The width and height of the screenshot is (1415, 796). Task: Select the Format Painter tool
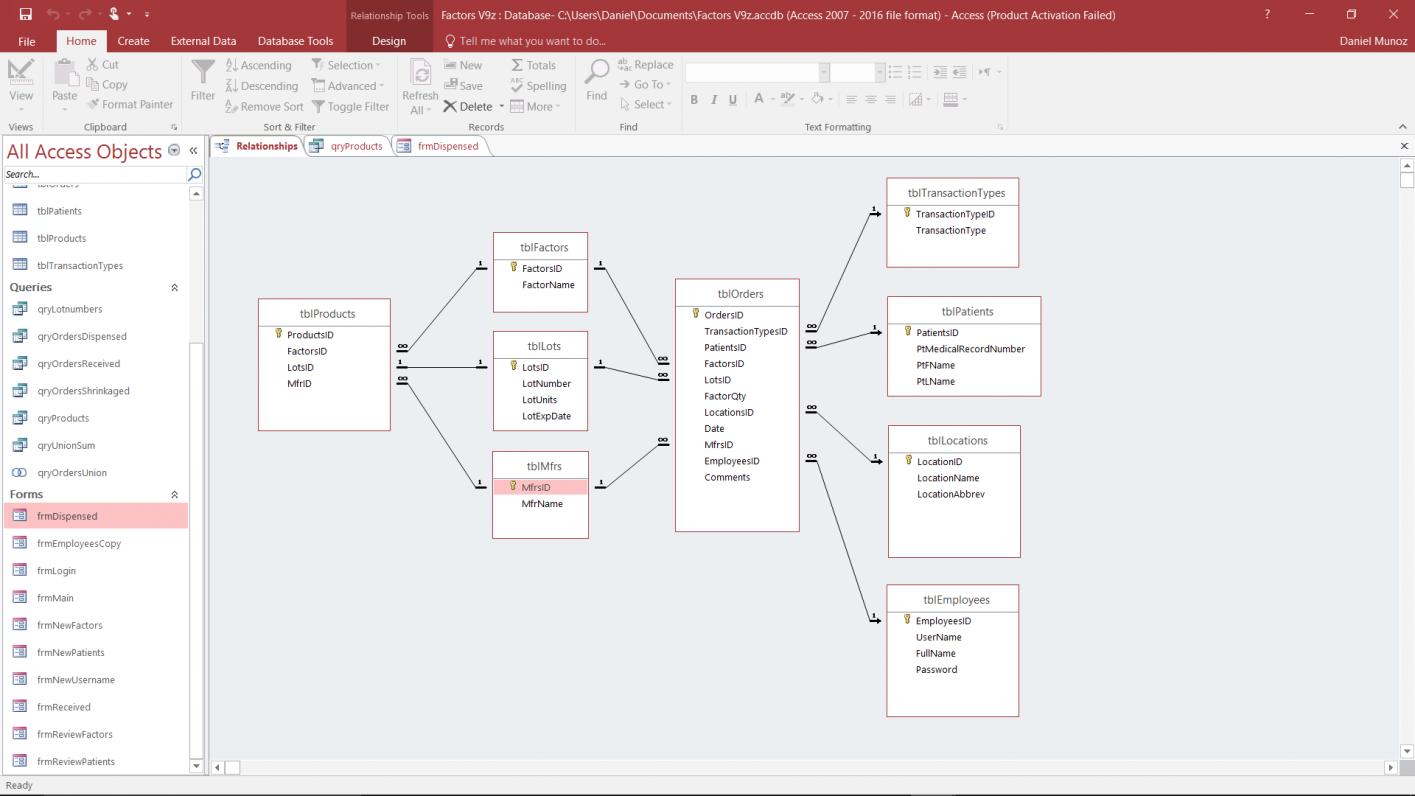click(x=130, y=104)
